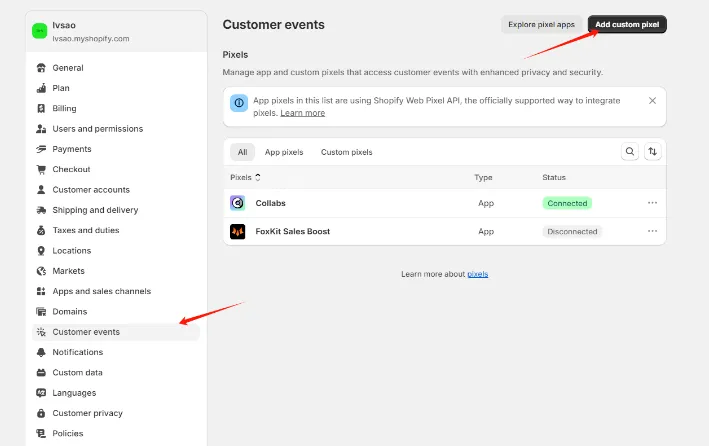The width and height of the screenshot is (709, 446).
Task: Click the FoxKit Sales Boost name
Action: [x=293, y=232]
